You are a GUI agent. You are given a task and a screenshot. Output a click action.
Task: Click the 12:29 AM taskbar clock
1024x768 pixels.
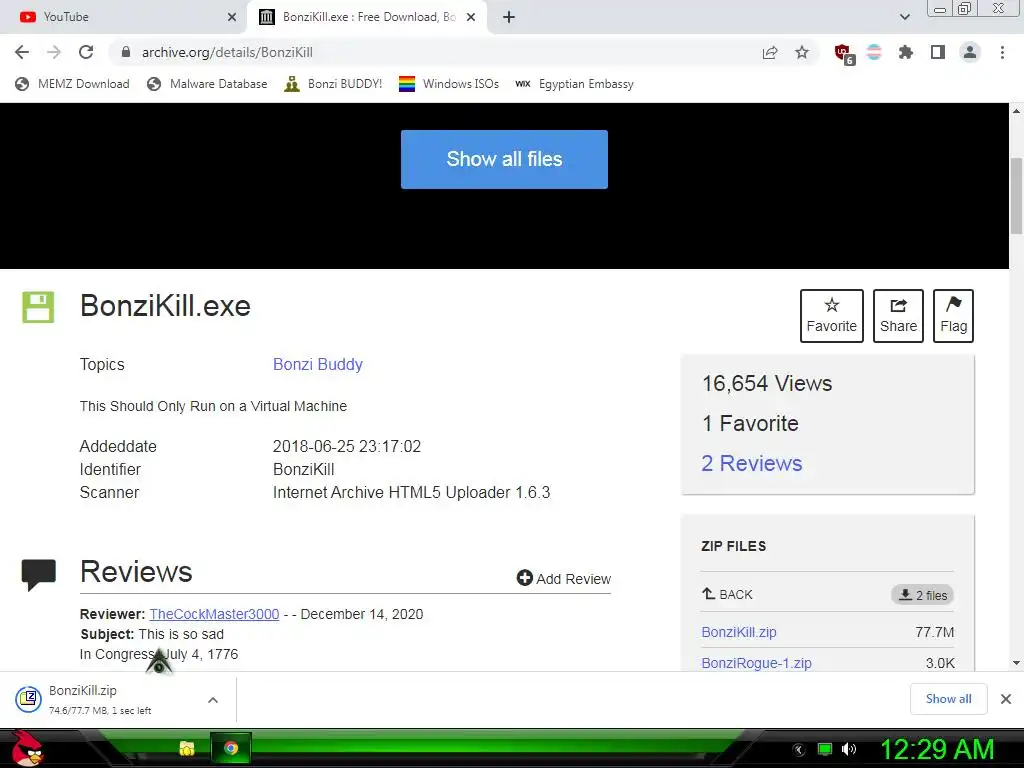point(936,749)
